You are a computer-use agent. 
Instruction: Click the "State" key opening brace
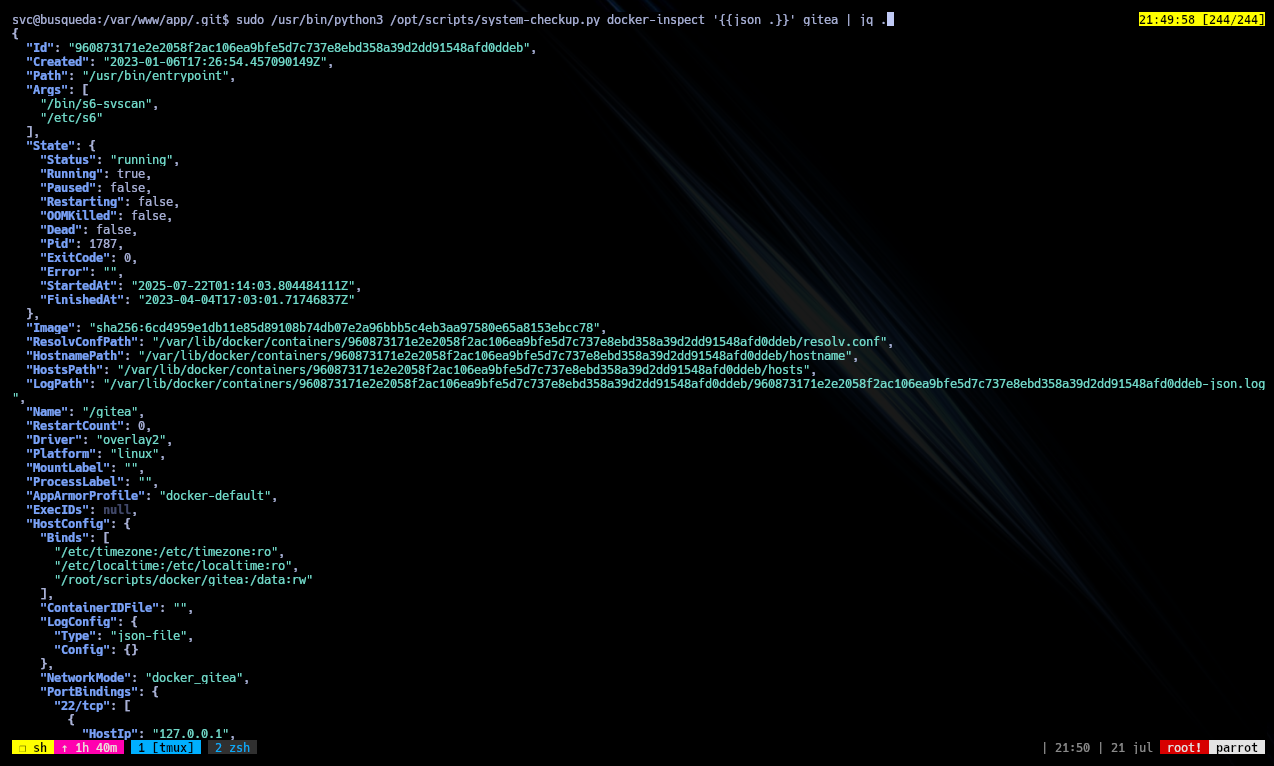point(92,145)
